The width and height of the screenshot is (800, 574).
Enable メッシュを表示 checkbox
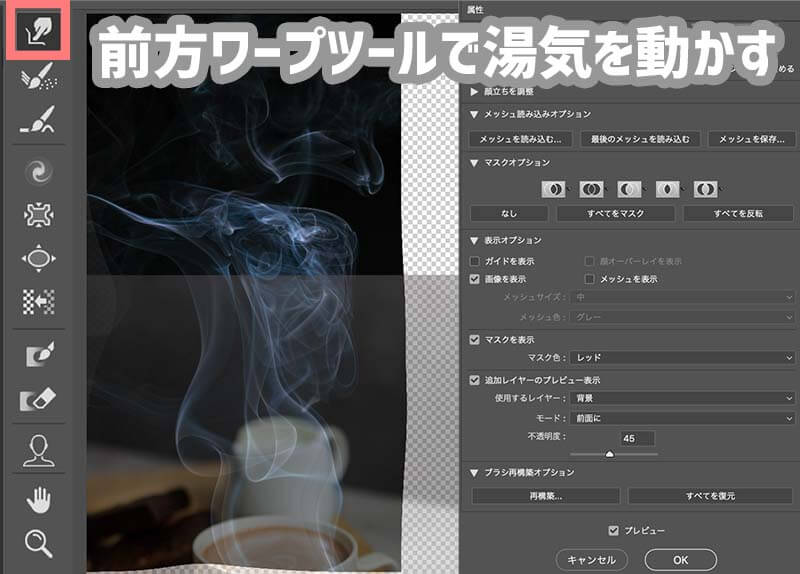589,279
